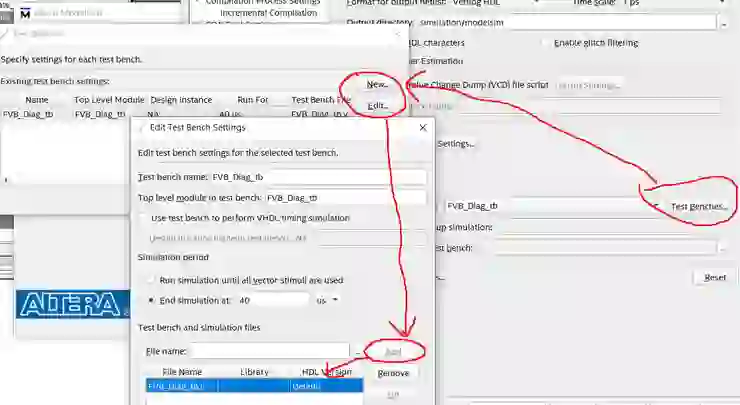The height and width of the screenshot is (405, 740).
Task: Click the Reset button in Settings window
Action: point(715,278)
